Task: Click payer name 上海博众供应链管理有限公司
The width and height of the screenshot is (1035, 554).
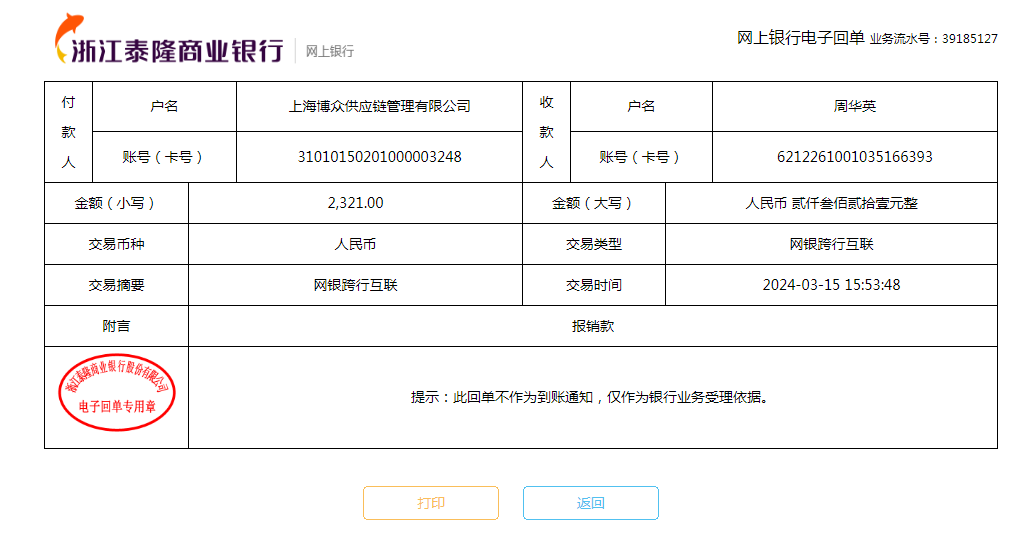Action: [x=379, y=106]
